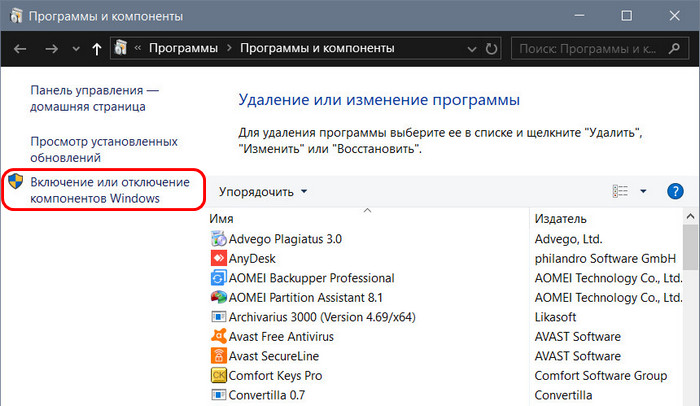700x406 pixels.
Task: Open the recent locations chevron
Action: pyautogui.click(x=76, y=49)
